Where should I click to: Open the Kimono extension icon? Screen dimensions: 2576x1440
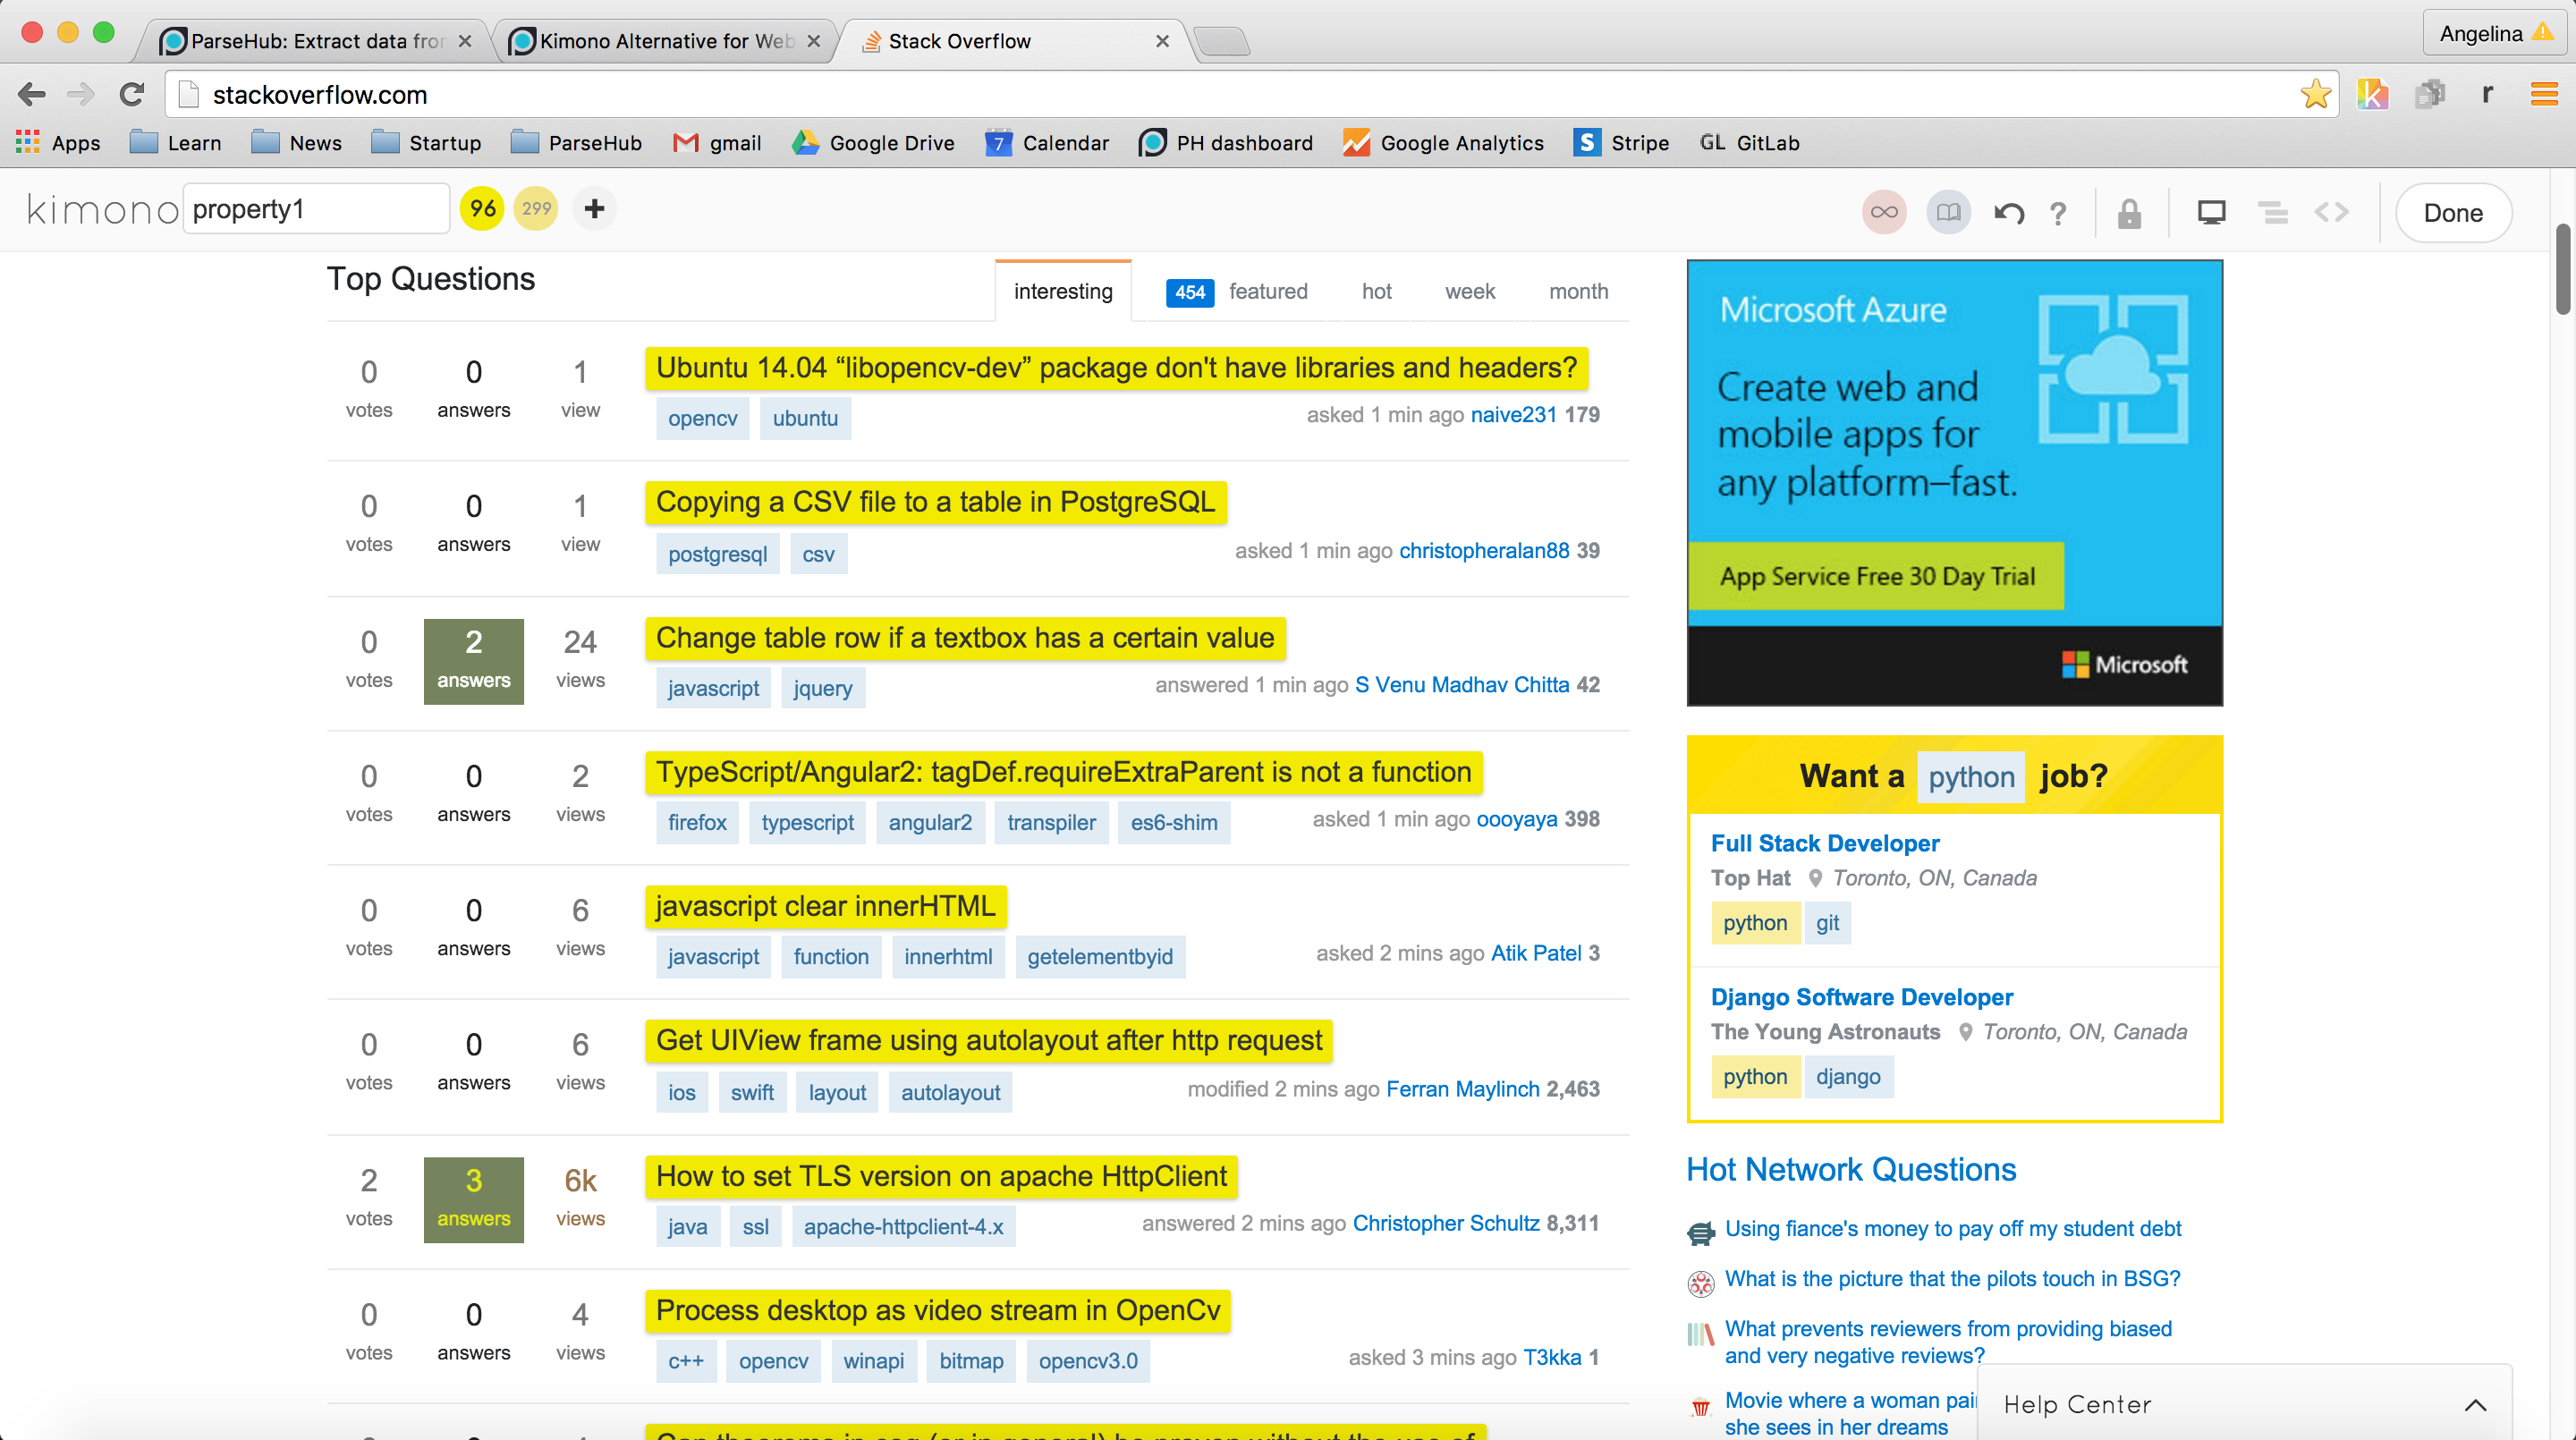tap(2372, 94)
